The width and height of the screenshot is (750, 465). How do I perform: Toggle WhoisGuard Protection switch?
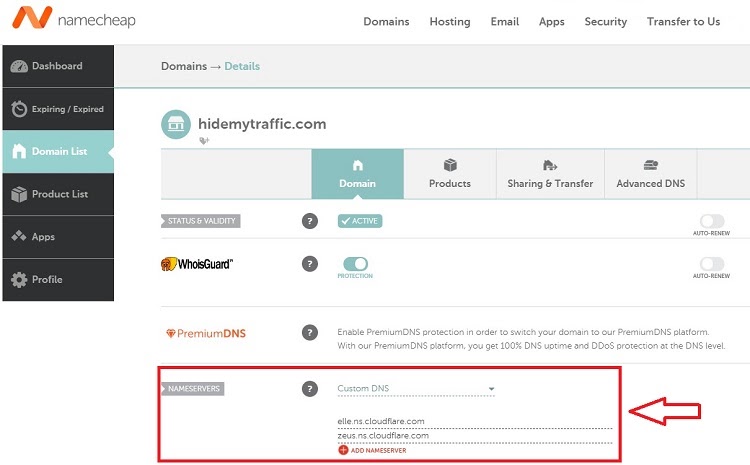(355, 264)
